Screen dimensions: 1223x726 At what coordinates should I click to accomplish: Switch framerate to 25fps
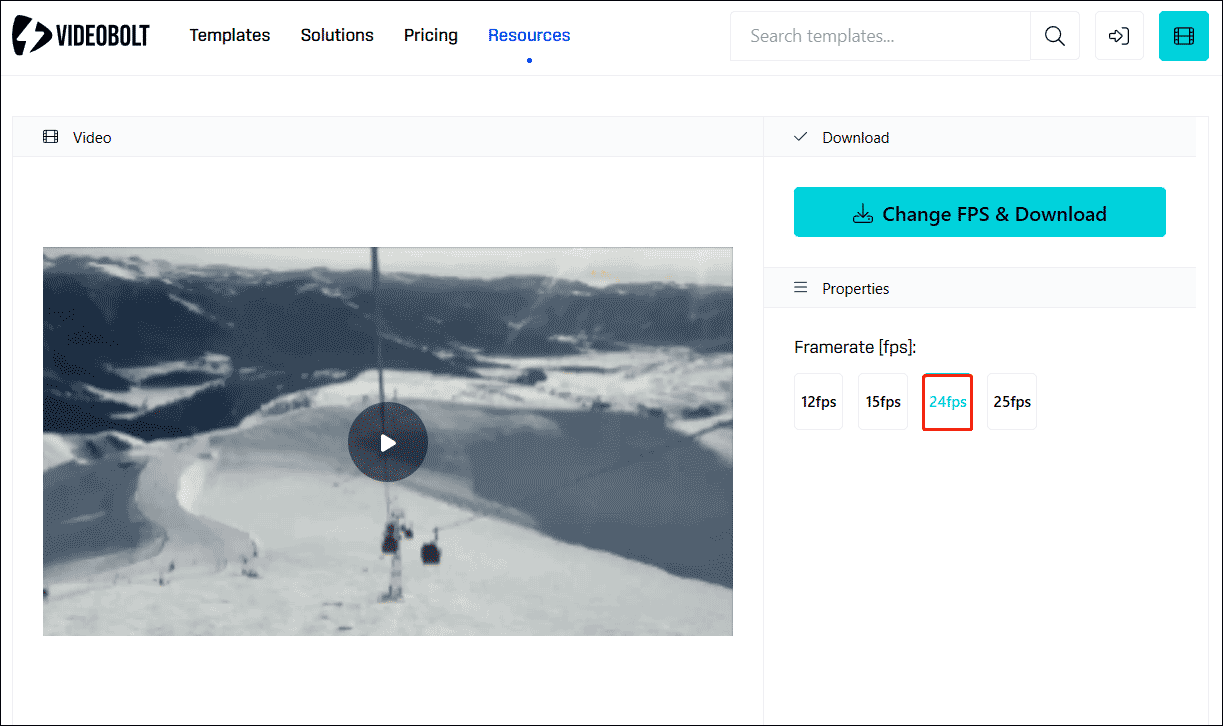[x=1011, y=401]
